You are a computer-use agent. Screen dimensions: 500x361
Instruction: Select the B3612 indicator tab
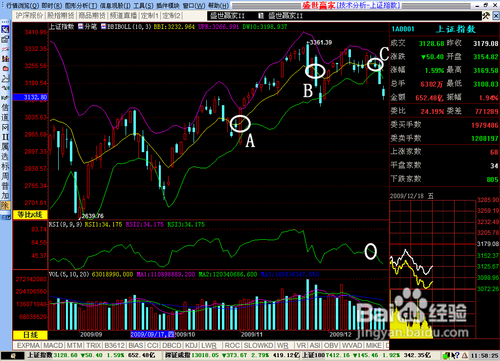pos(115,346)
